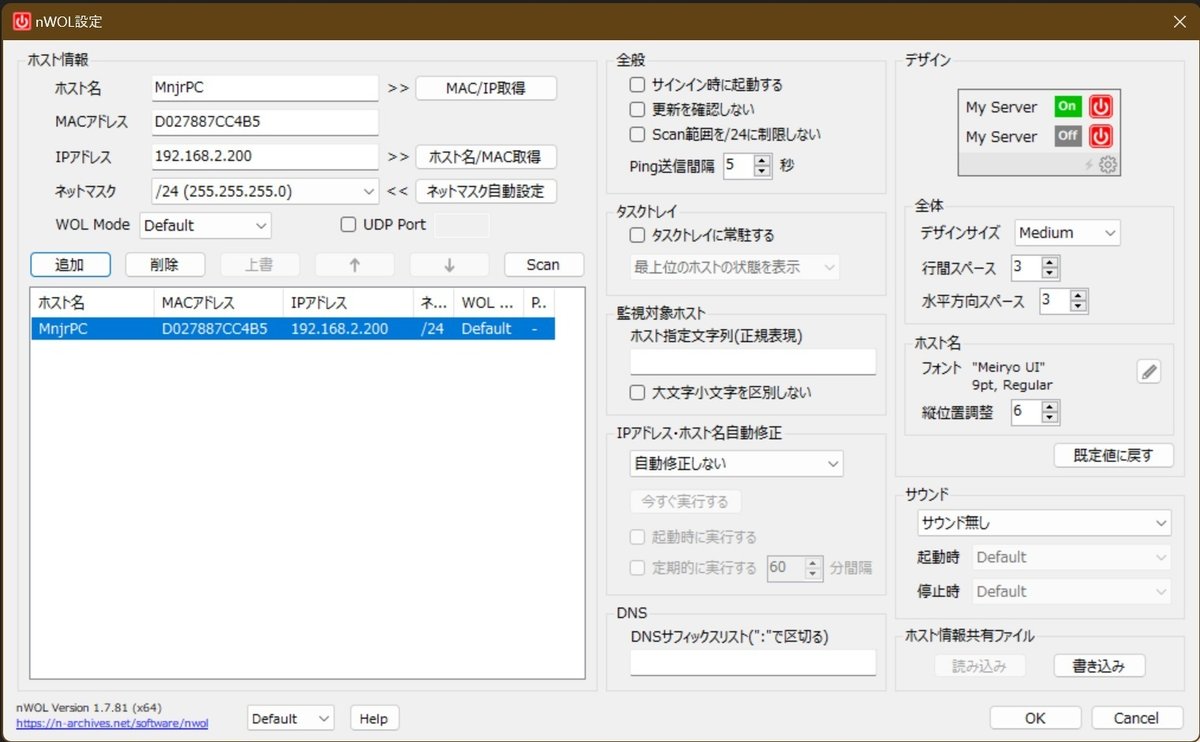Screen dimensions: 1200x742
Task: Open 最上位のホストの状態を表示 dropdown
Action: tap(735, 267)
